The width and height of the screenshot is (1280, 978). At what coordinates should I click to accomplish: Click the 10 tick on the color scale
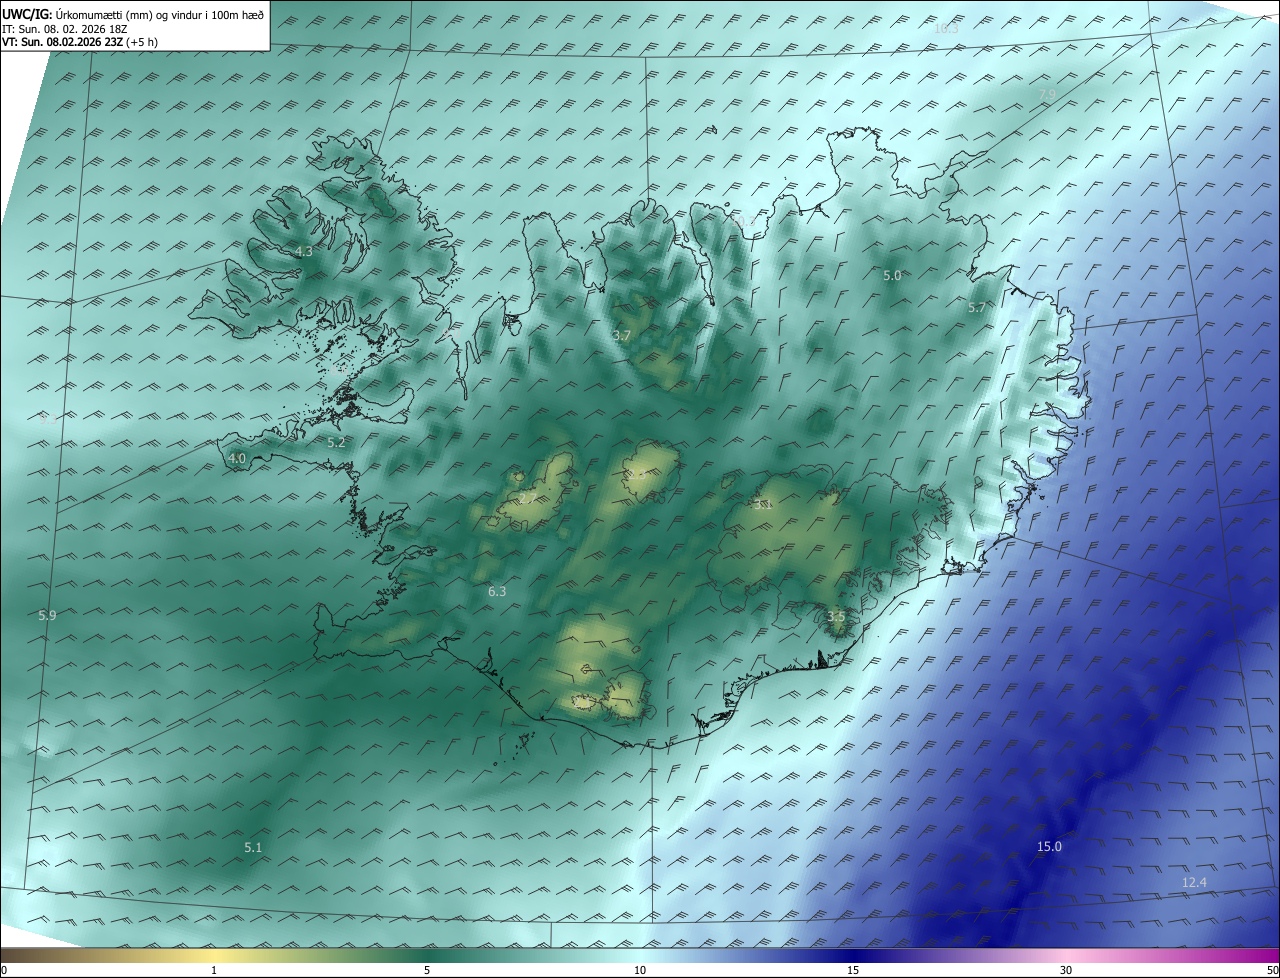[x=640, y=971]
